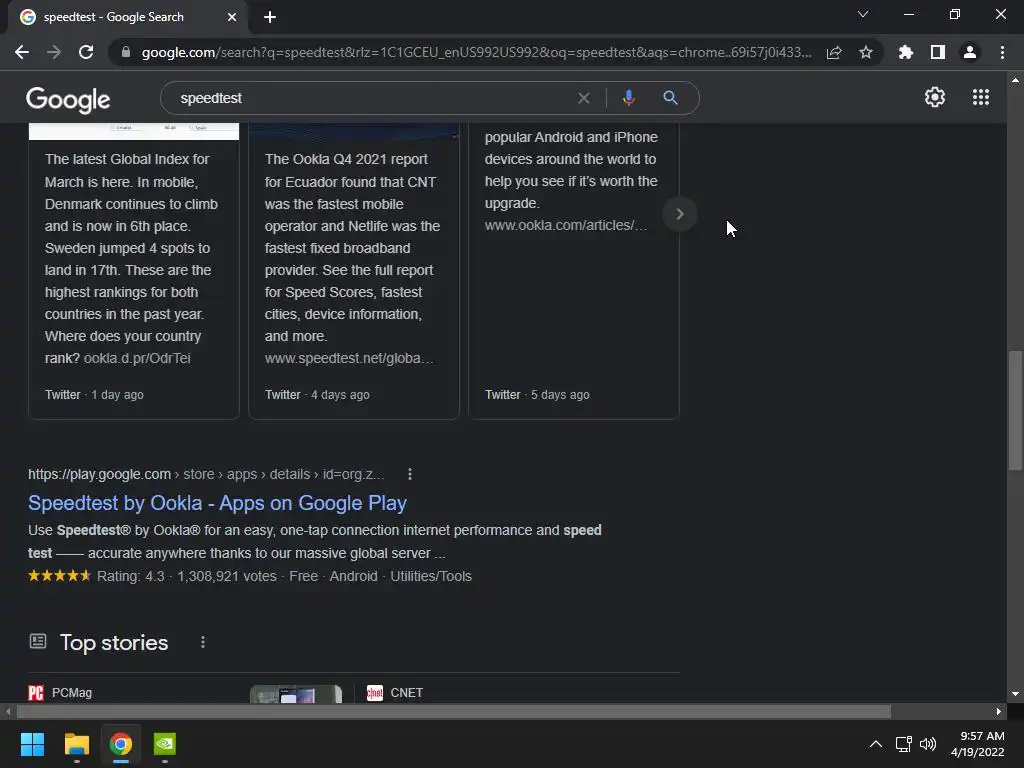Click the "Twitter · 5 days ago" text

click(537, 394)
